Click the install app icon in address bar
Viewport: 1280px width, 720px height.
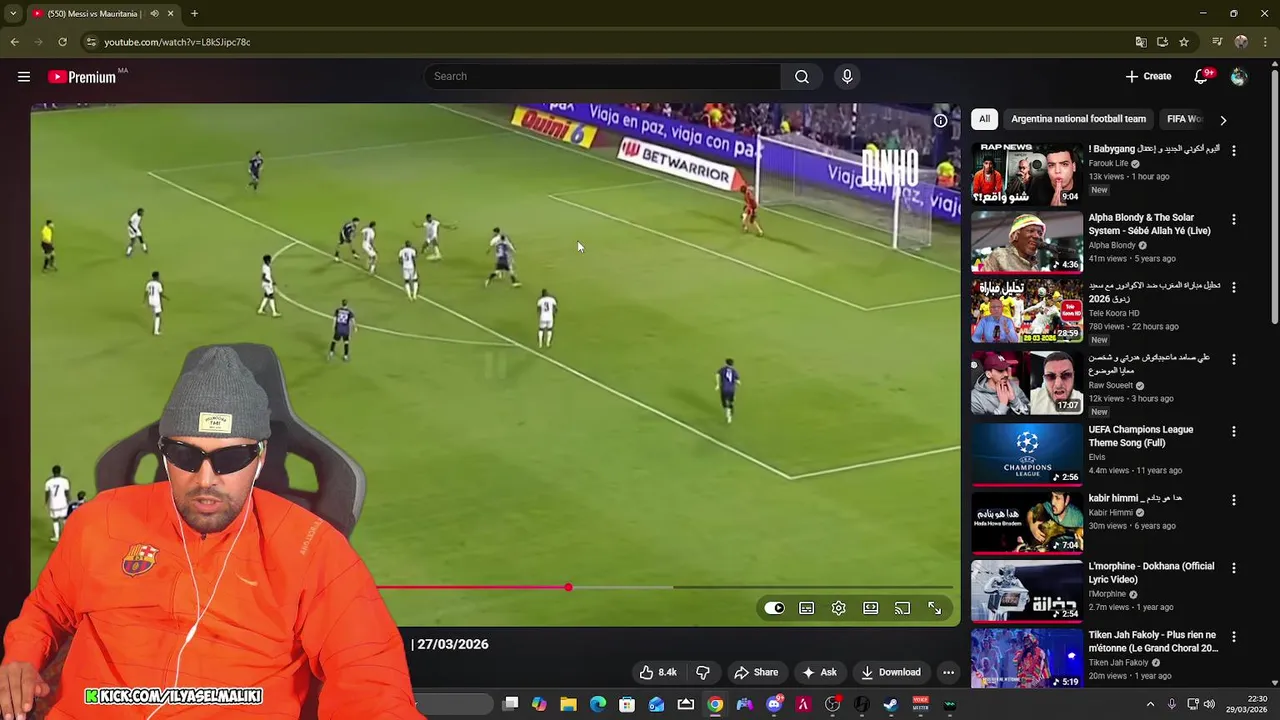[1162, 42]
